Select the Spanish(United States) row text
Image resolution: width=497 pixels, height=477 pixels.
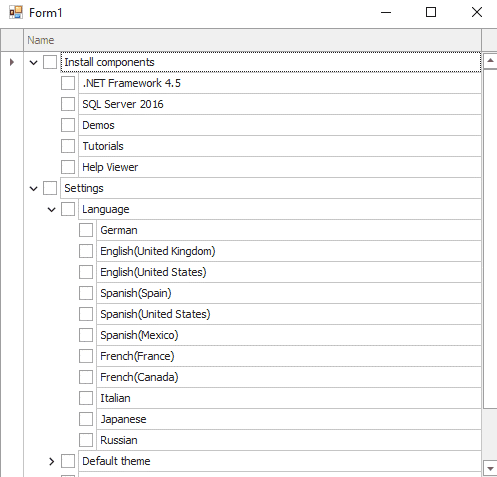click(155, 314)
